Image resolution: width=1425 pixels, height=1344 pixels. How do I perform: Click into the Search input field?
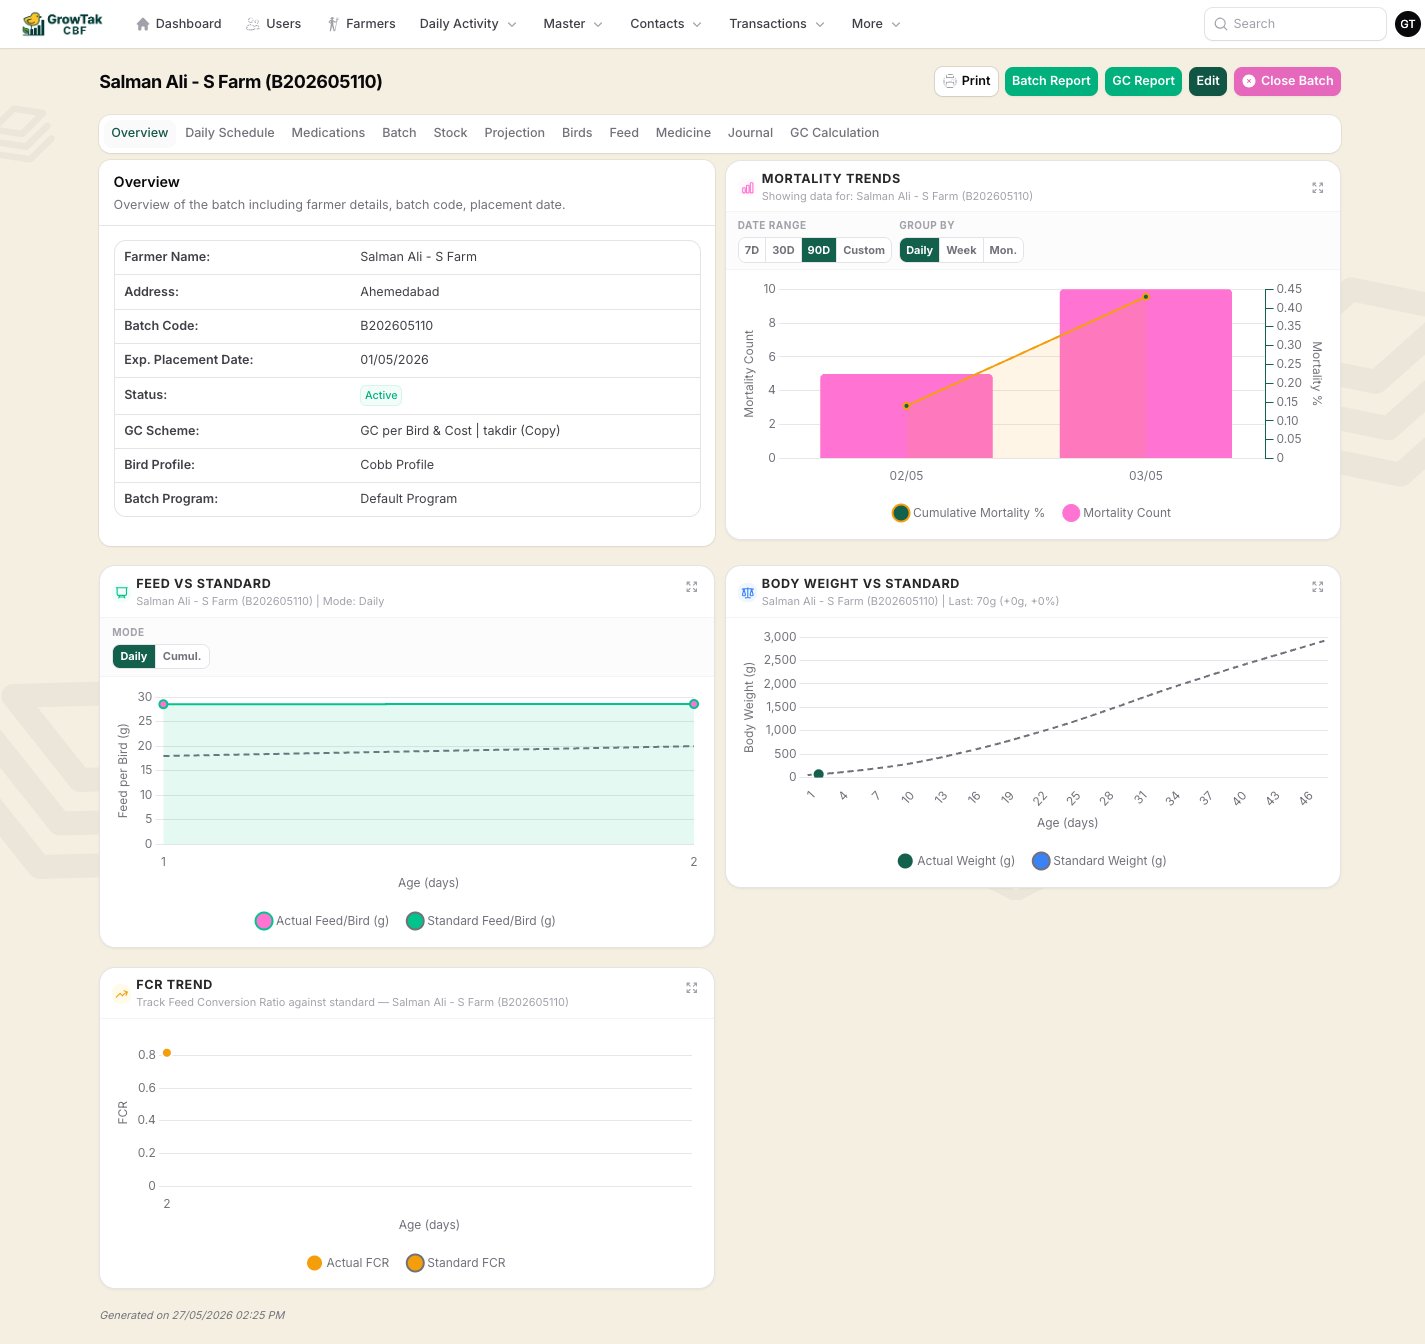pos(1295,24)
